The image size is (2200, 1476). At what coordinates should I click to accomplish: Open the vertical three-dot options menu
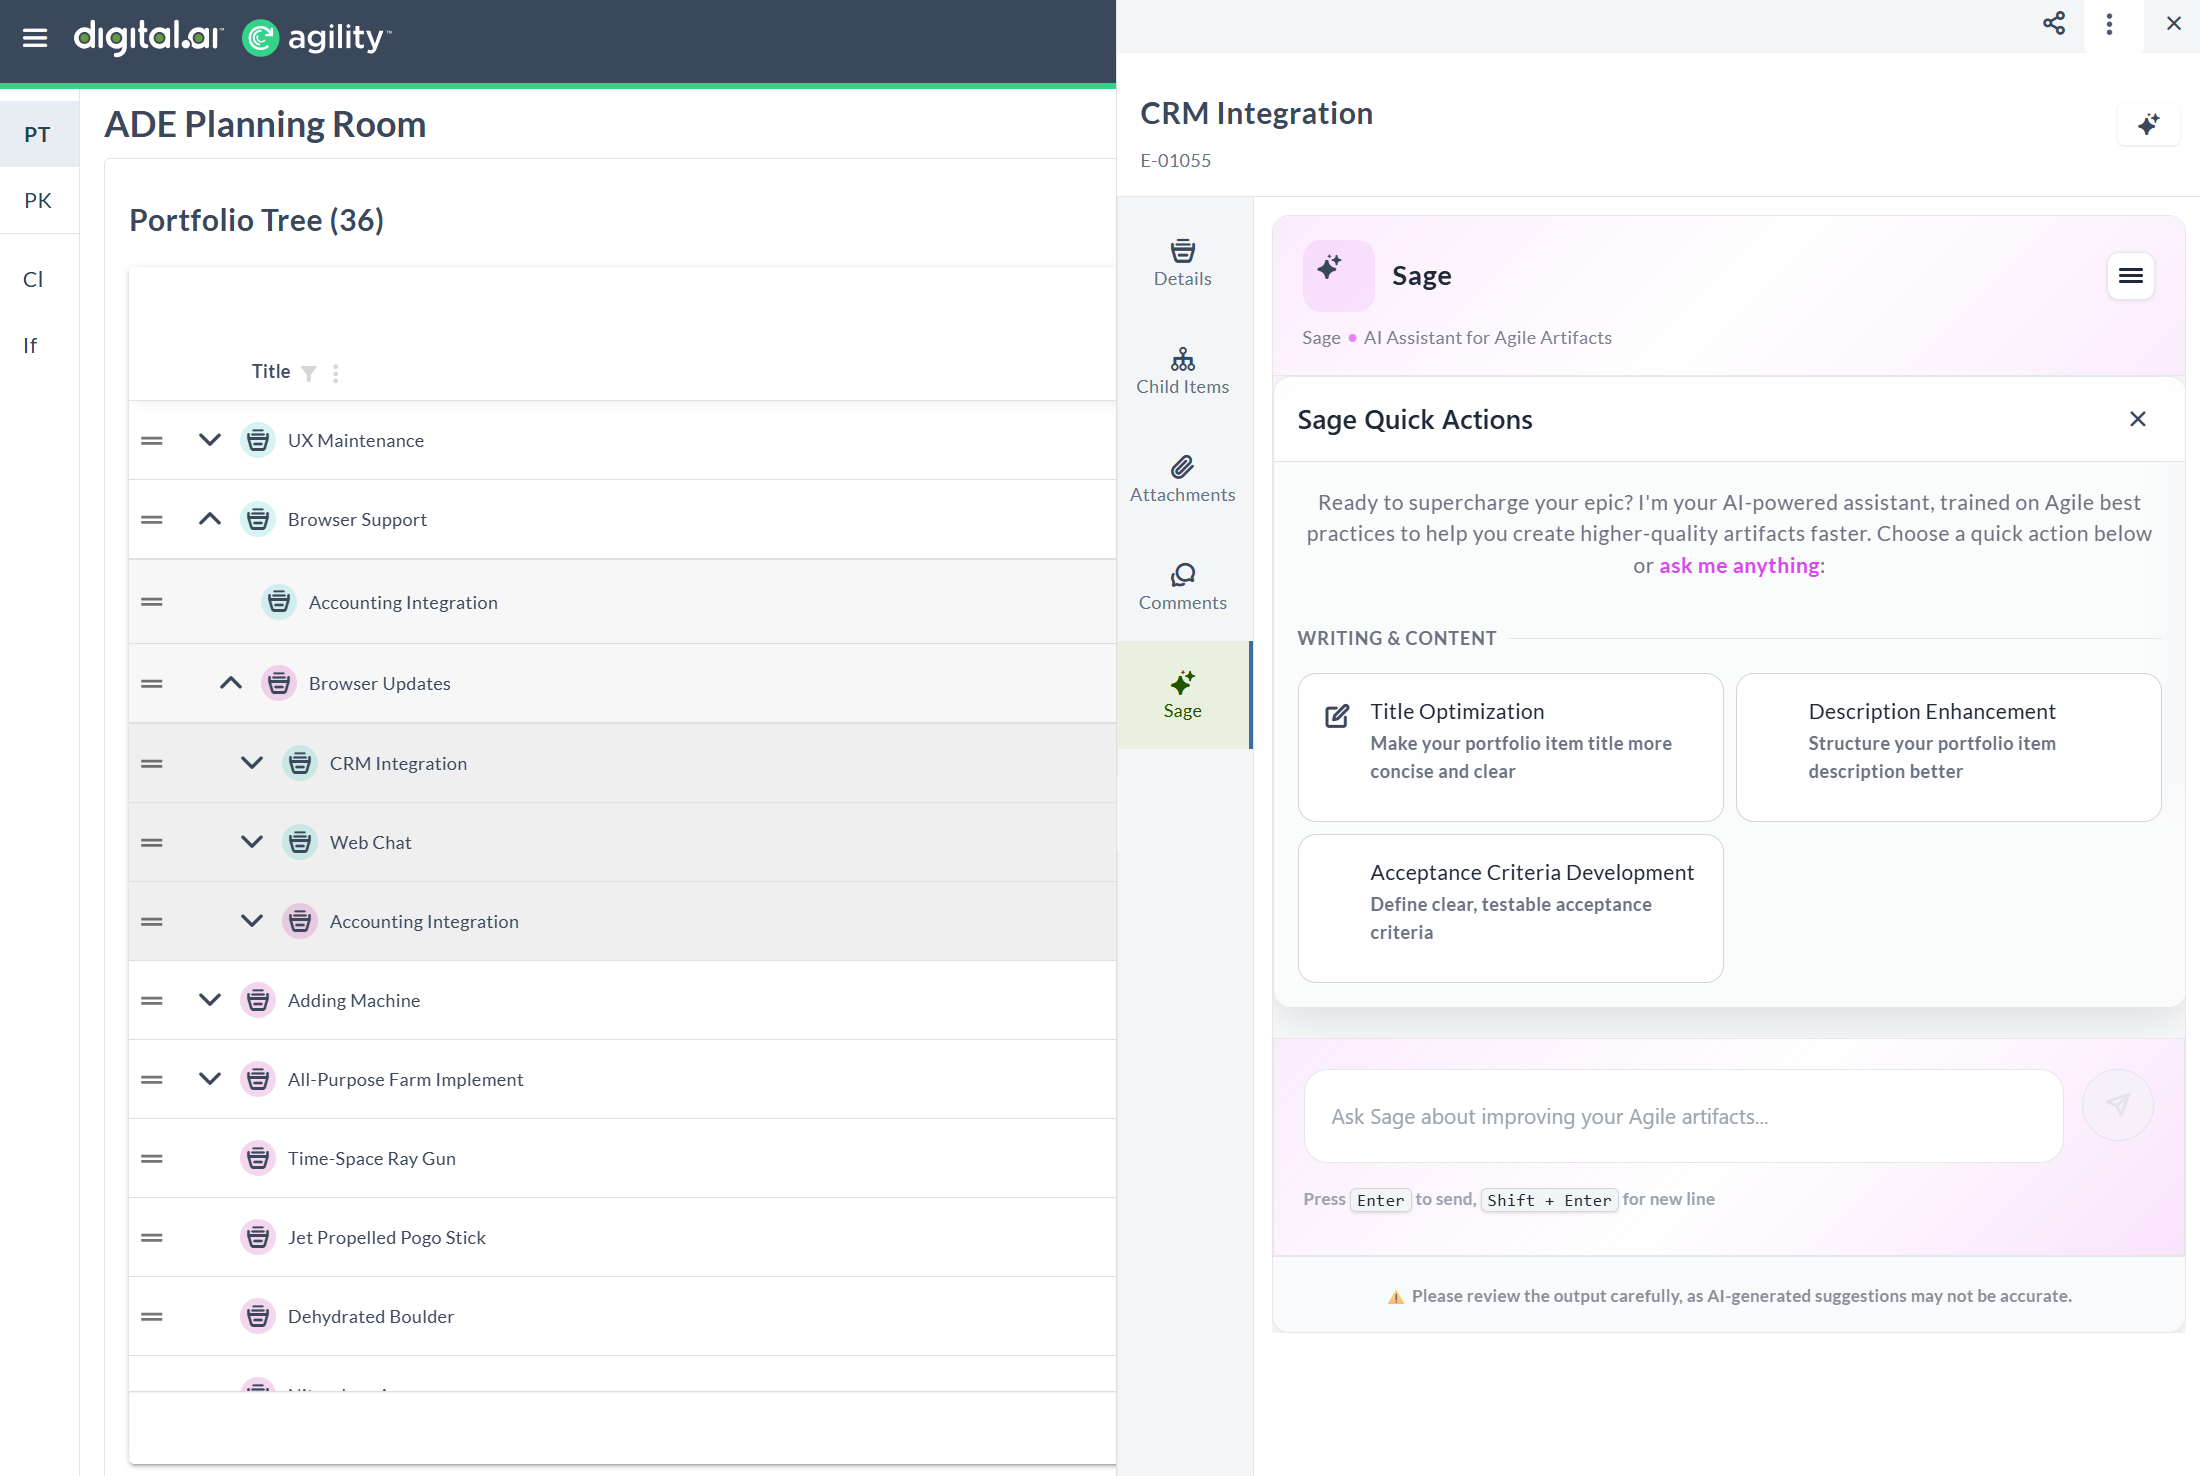(x=2110, y=24)
